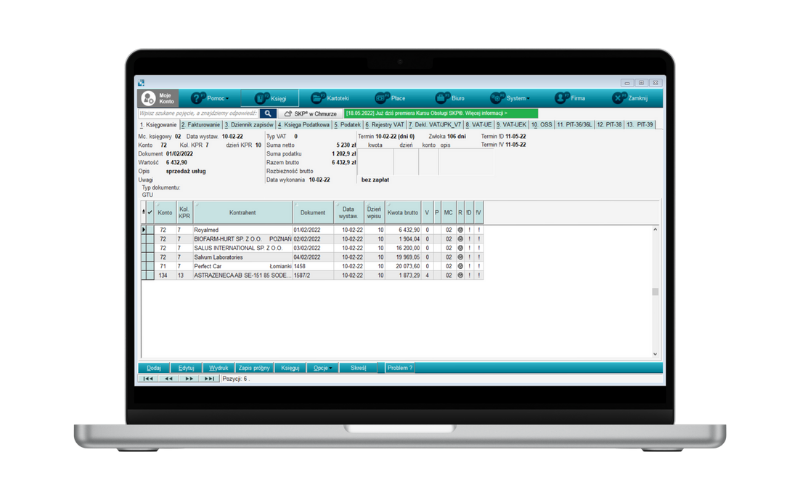Switch to the 2. Fakturowanie tab
This screenshot has width=800, height=500.
201,124
